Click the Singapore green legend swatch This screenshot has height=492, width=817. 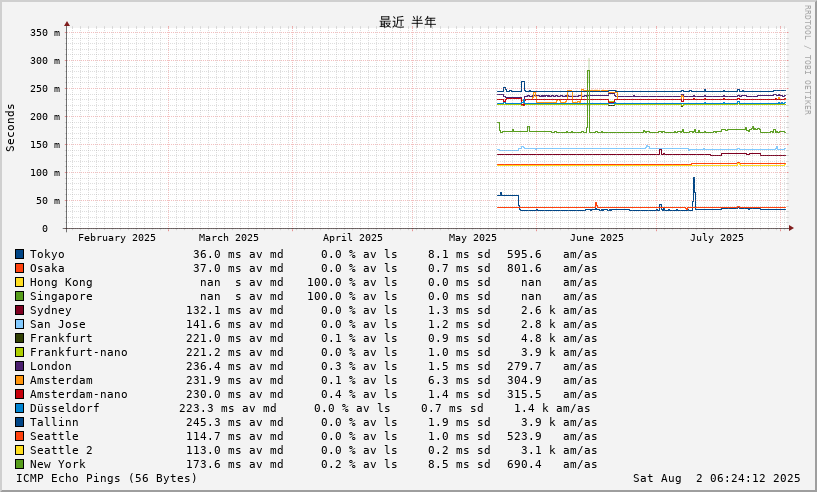[x=19, y=297]
